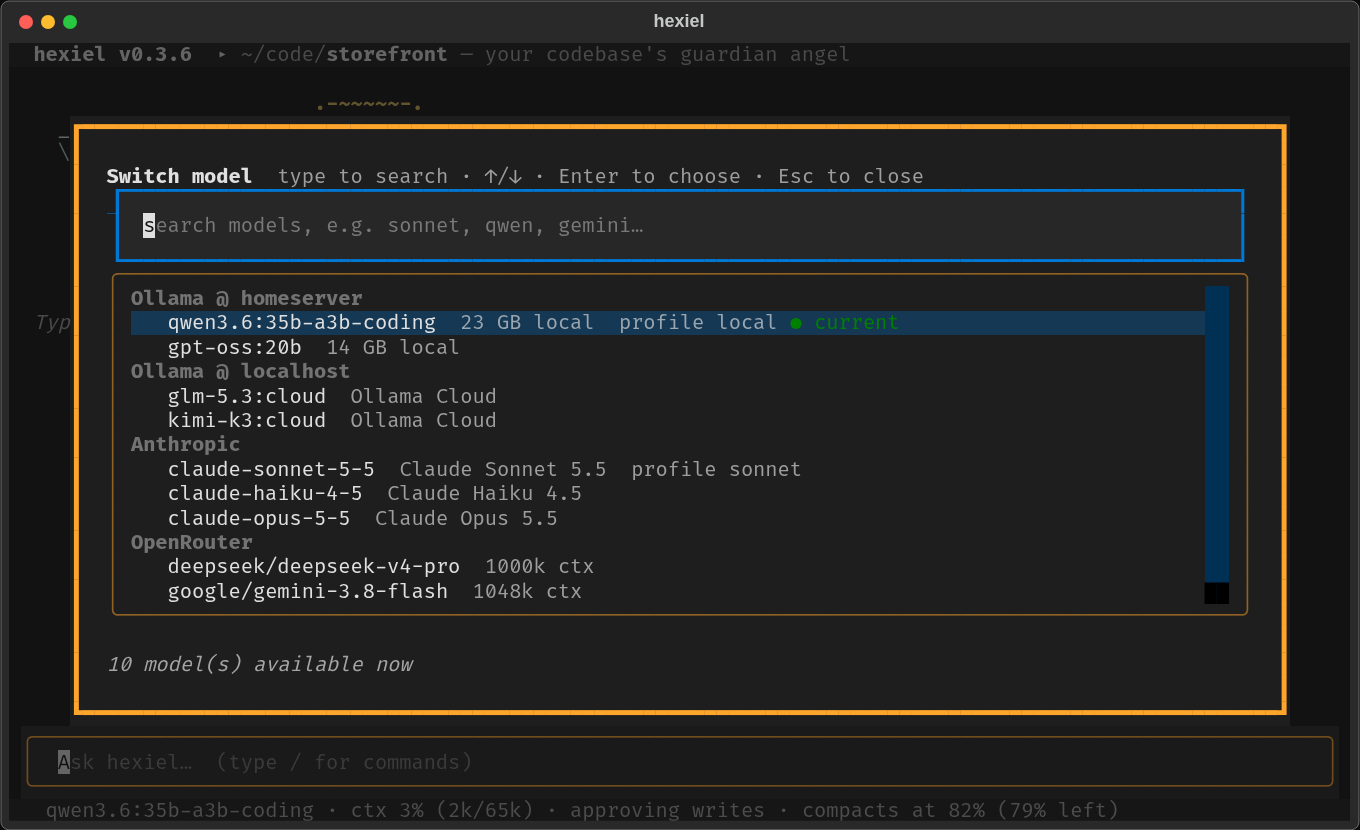Click the Anthropic group header
Image resolution: width=1360 pixels, height=830 pixels.
(186, 444)
